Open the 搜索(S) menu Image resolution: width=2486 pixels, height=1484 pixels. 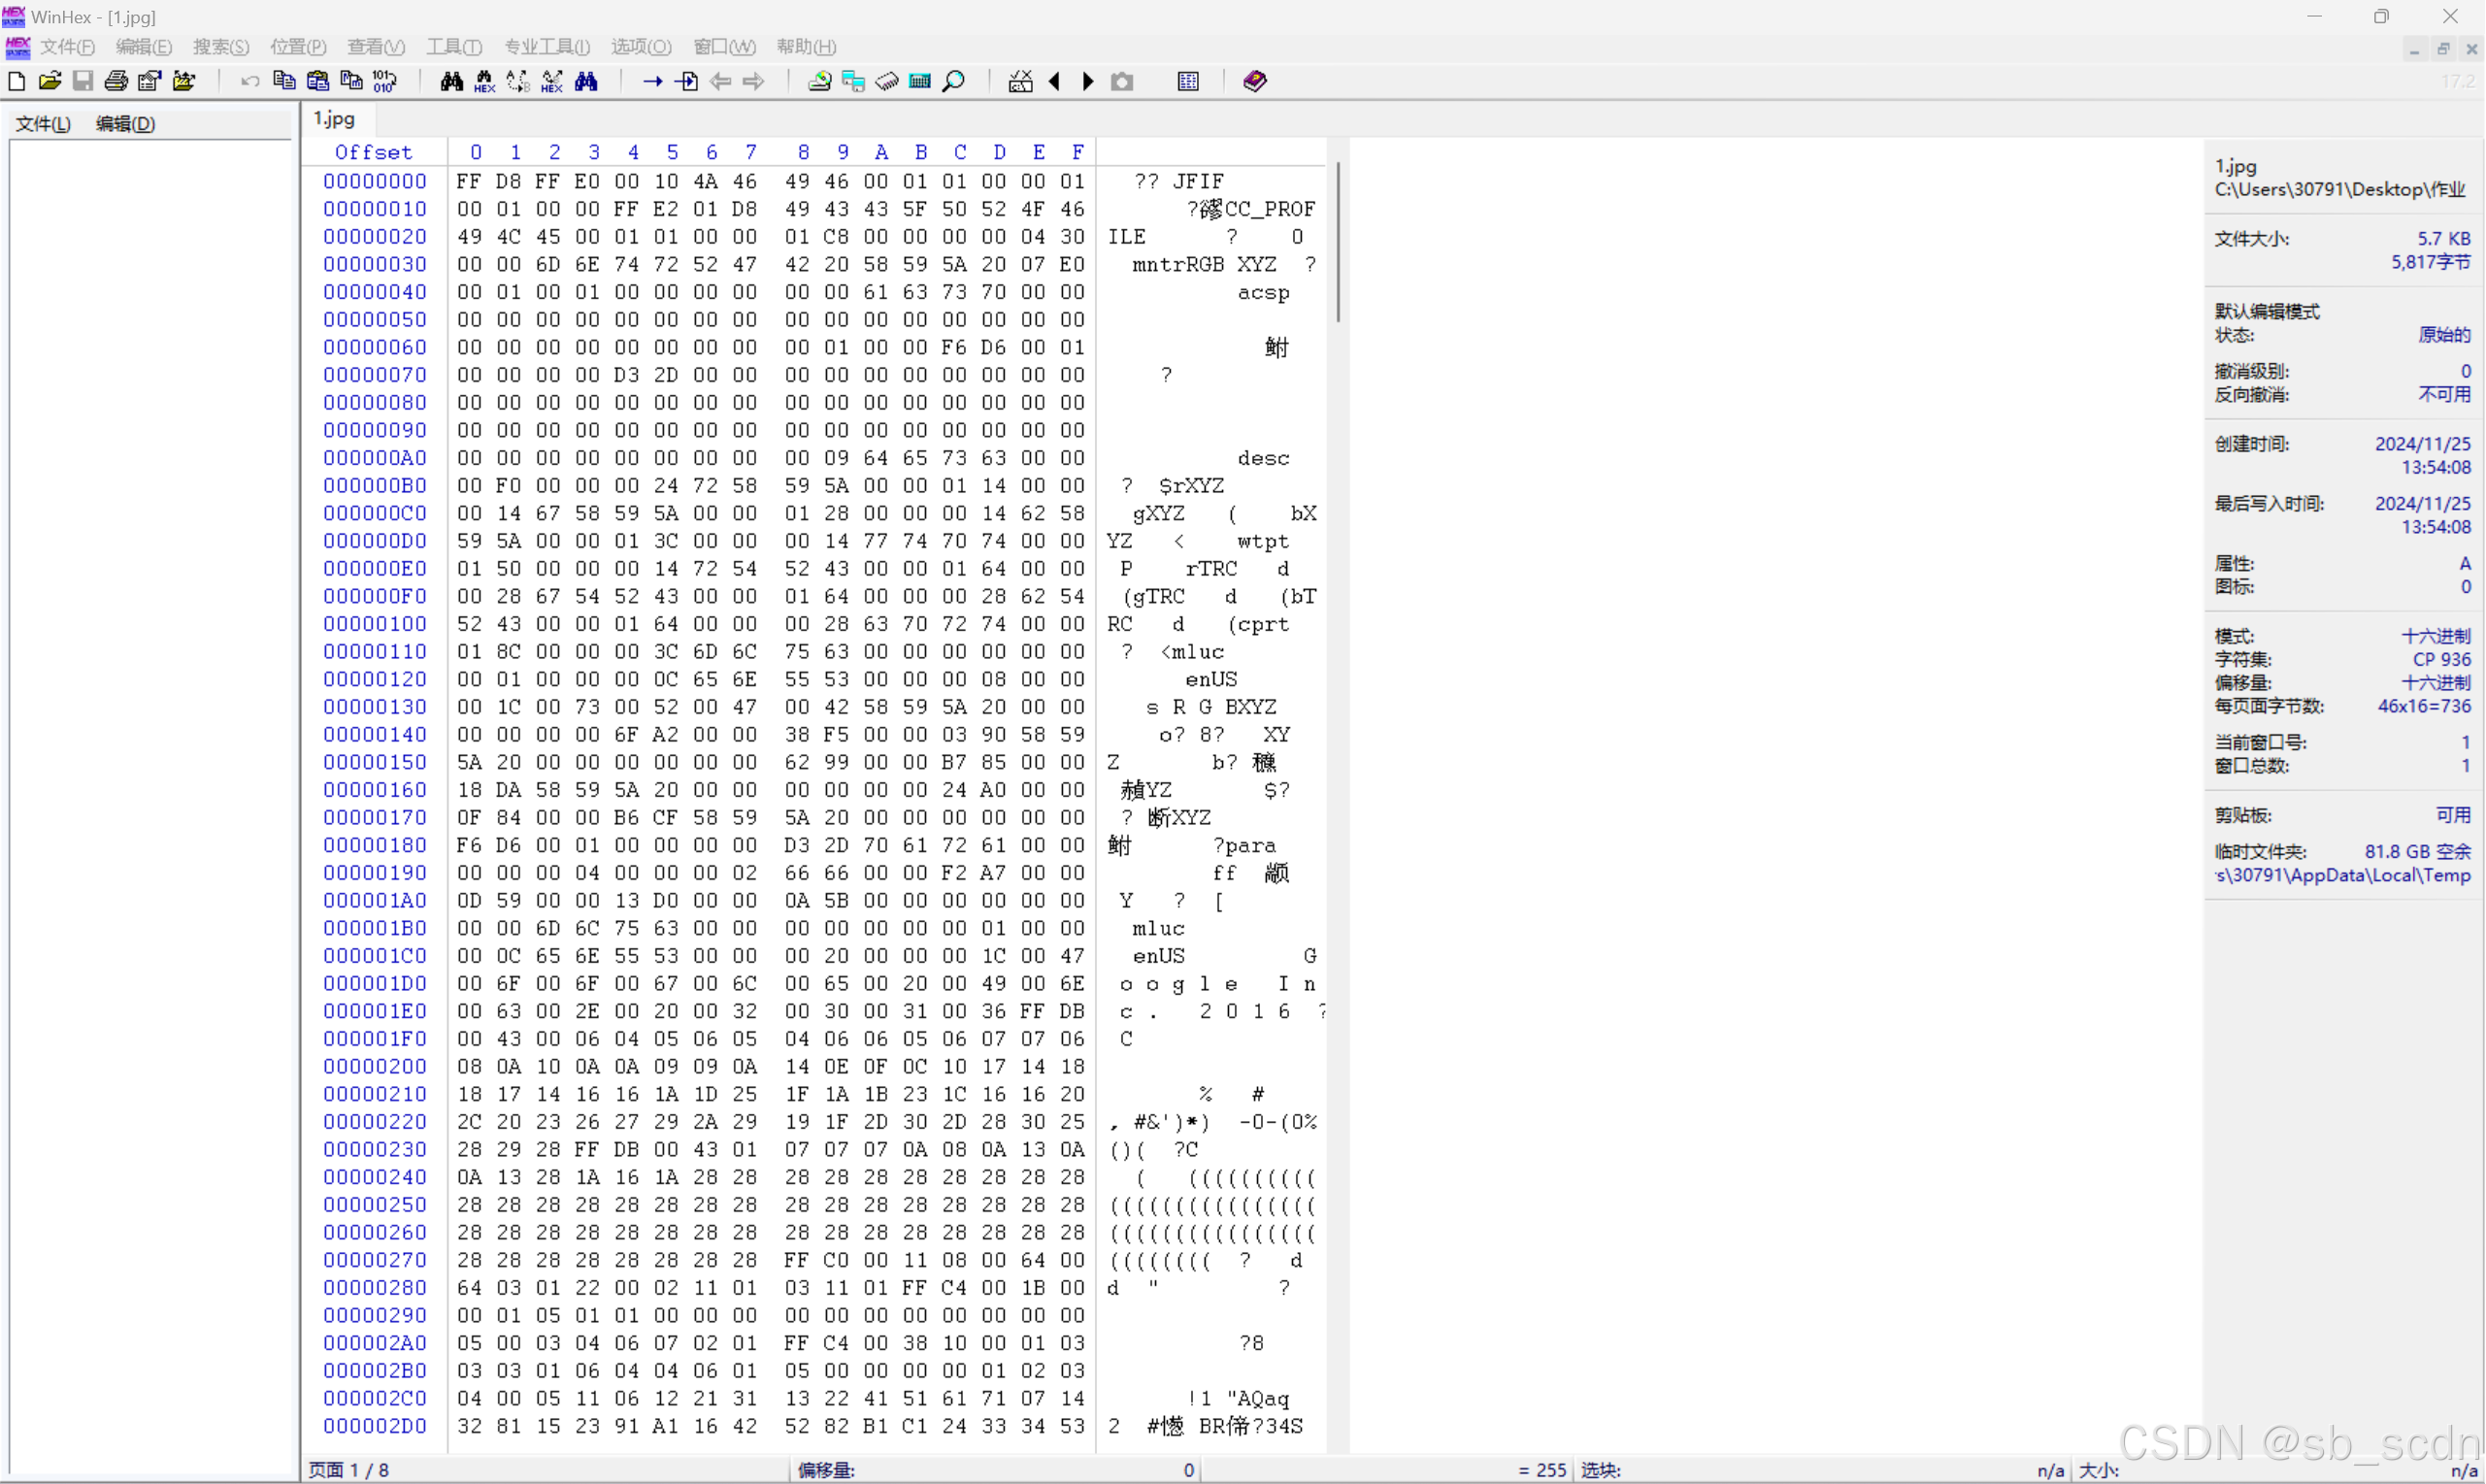click(221, 47)
